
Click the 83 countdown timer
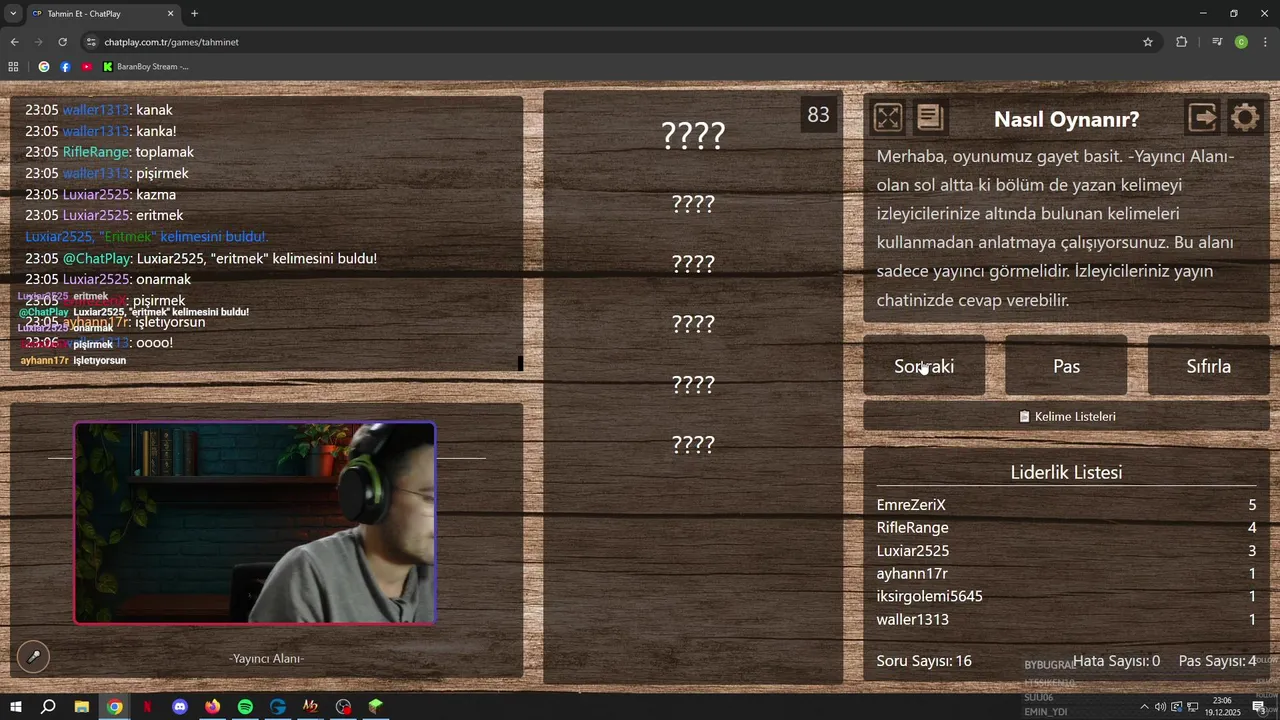click(818, 115)
